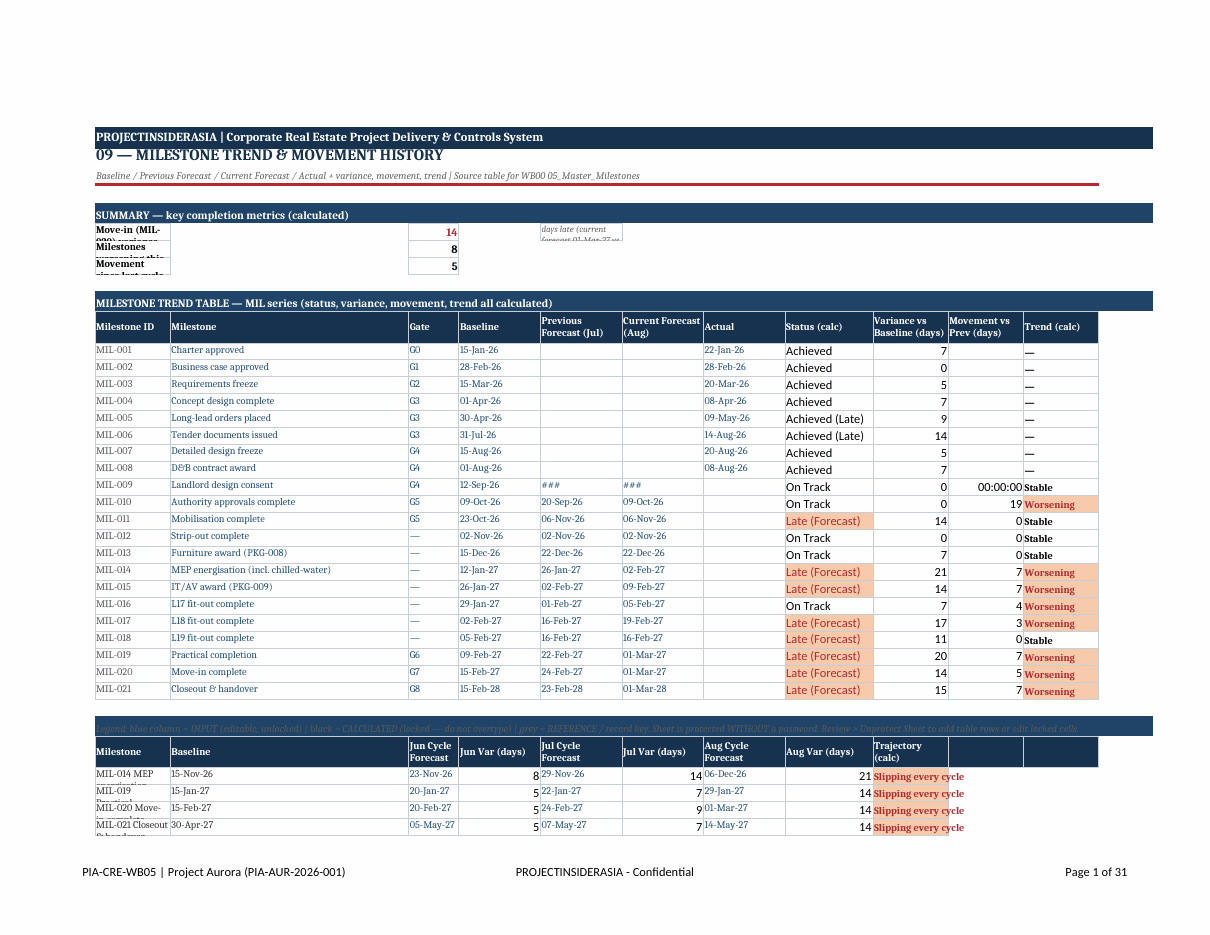Click 'Move-in complete' milestone
The width and height of the screenshot is (1210, 935).
(289, 673)
